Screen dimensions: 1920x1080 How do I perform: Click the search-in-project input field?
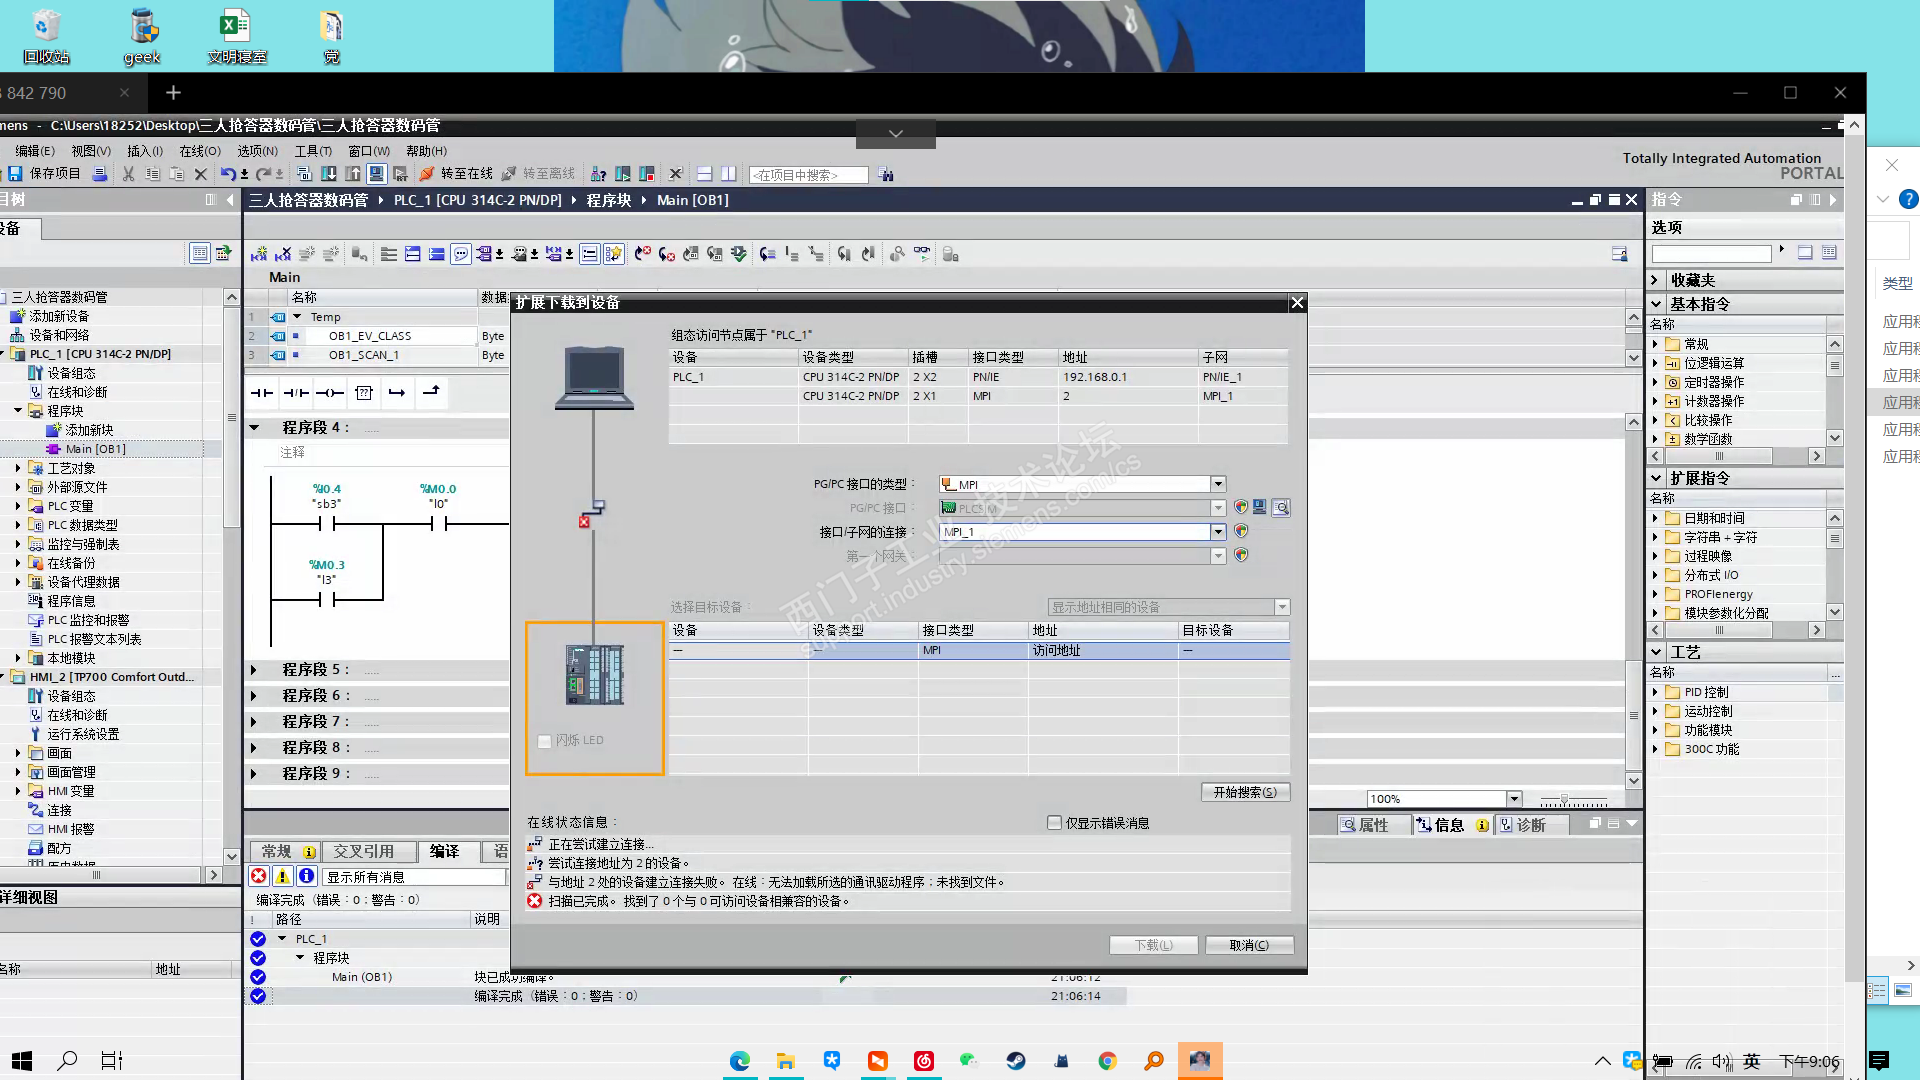808,175
